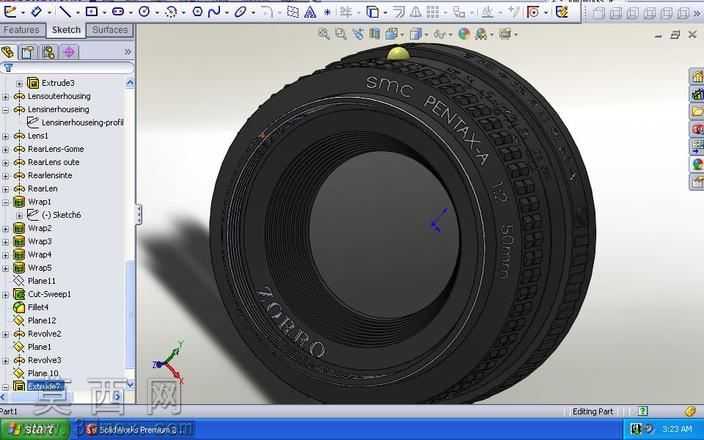Select the Offset Entities tool
The width and height of the screenshot is (704, 440).
(399, 12)
